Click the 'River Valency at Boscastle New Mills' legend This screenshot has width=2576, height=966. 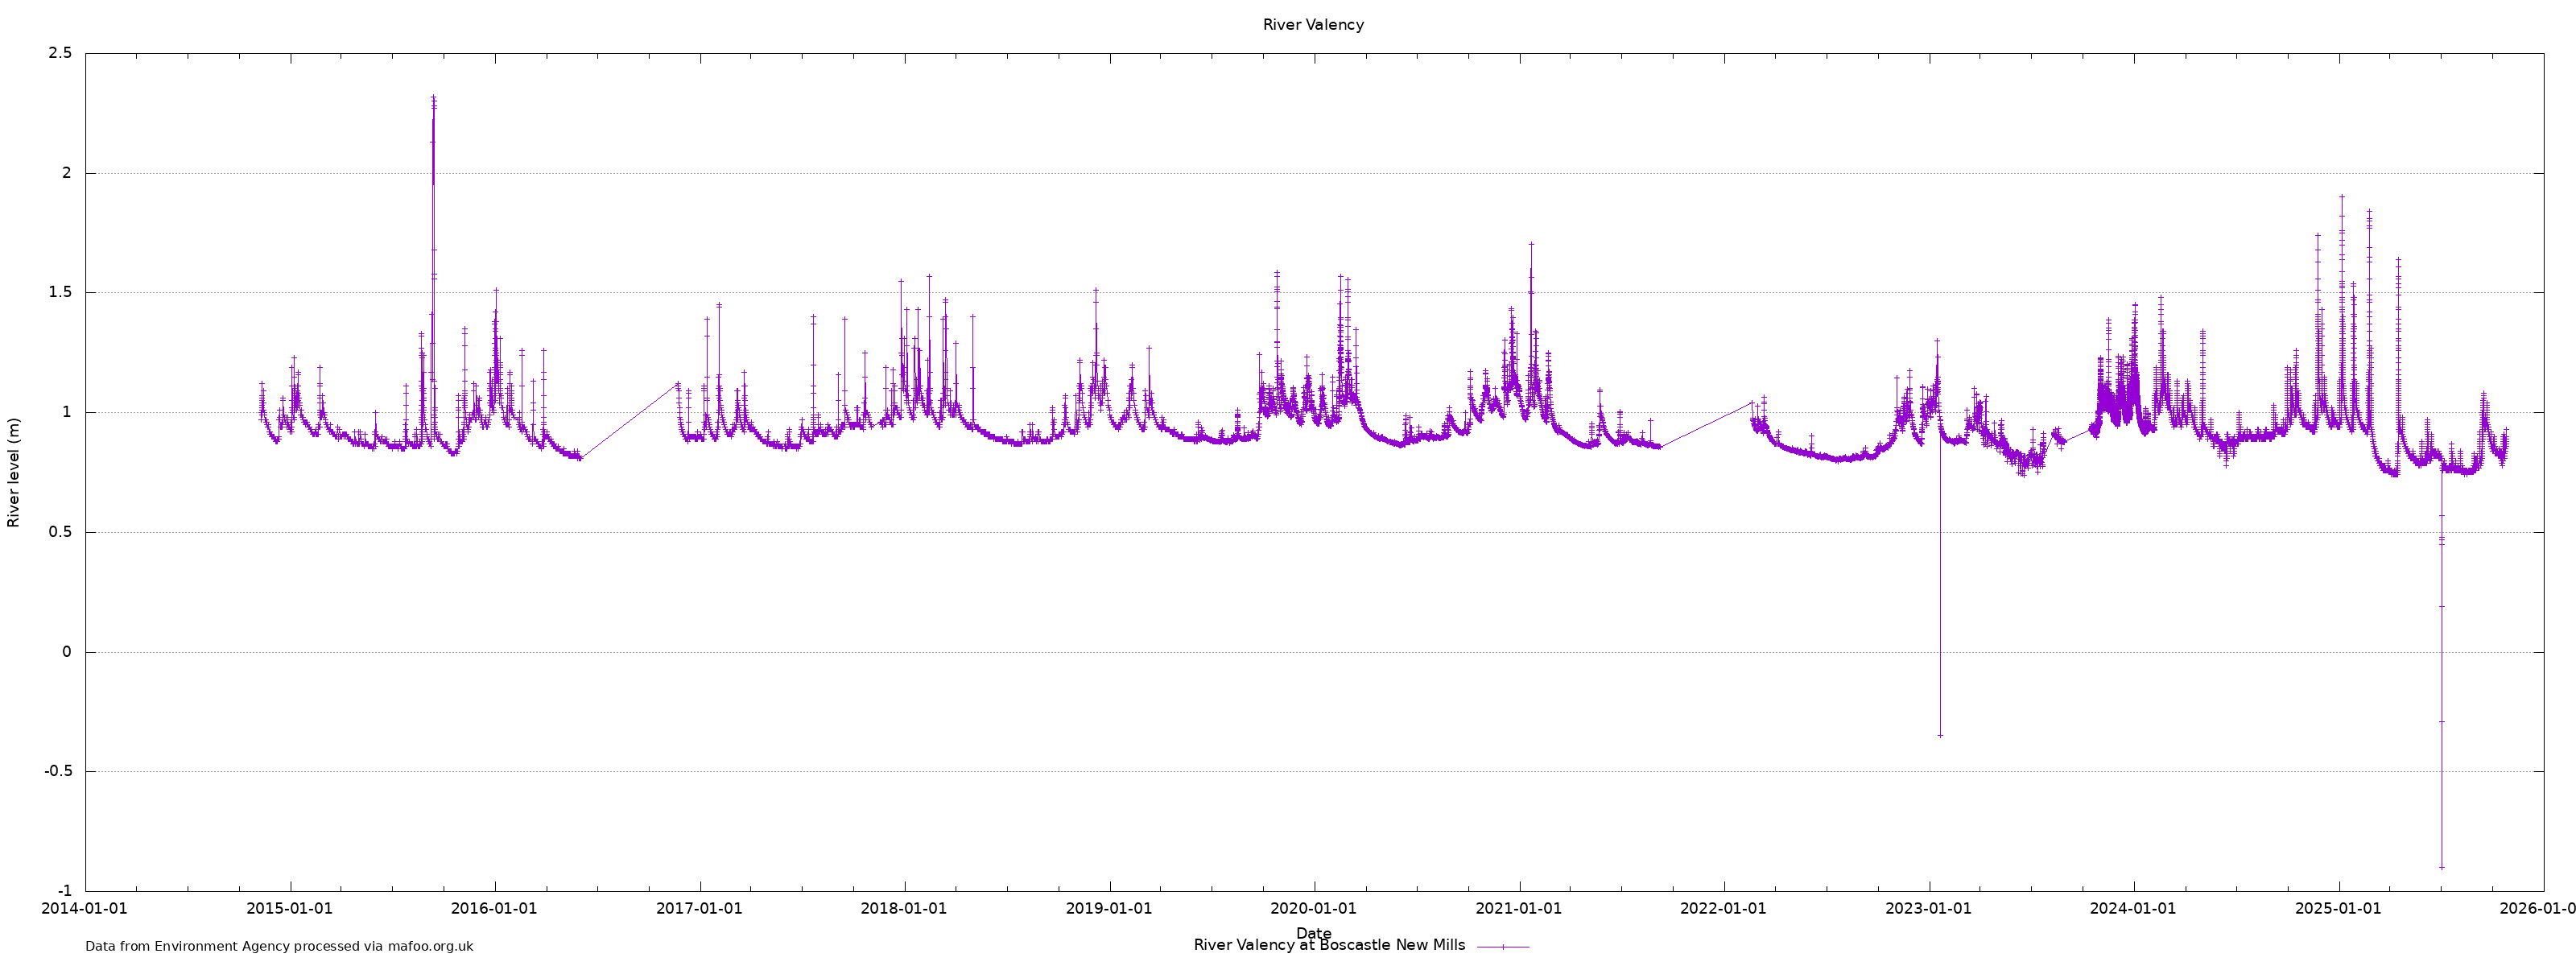(x=1328, y=945)
